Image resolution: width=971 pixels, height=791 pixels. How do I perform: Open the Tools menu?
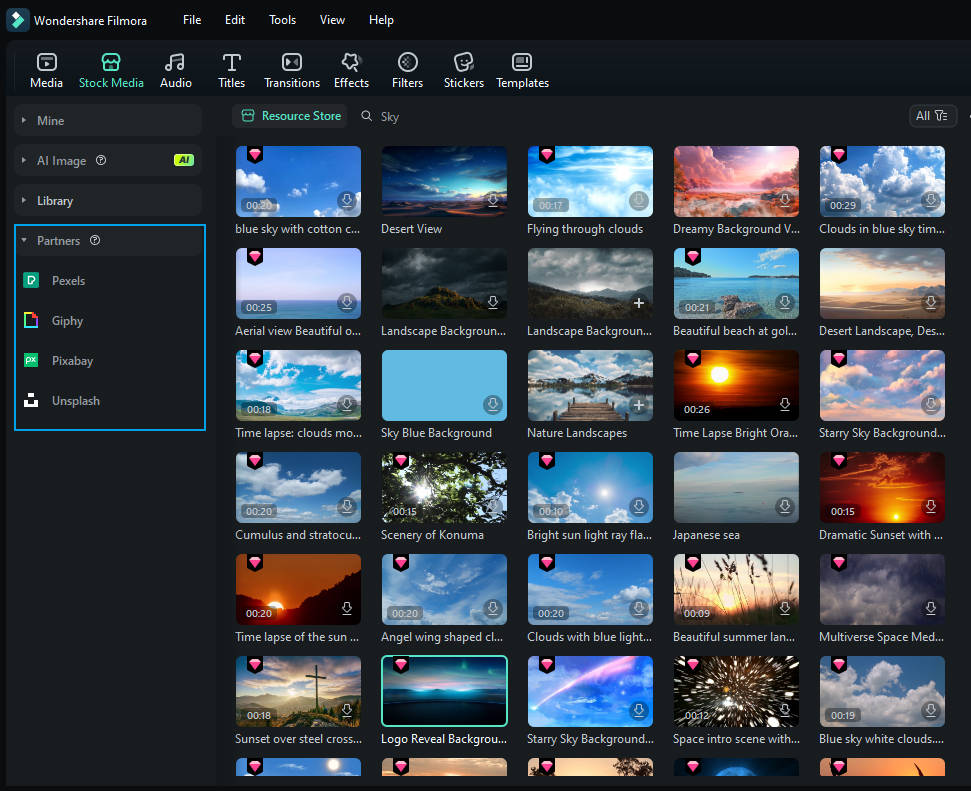(282, 20)
